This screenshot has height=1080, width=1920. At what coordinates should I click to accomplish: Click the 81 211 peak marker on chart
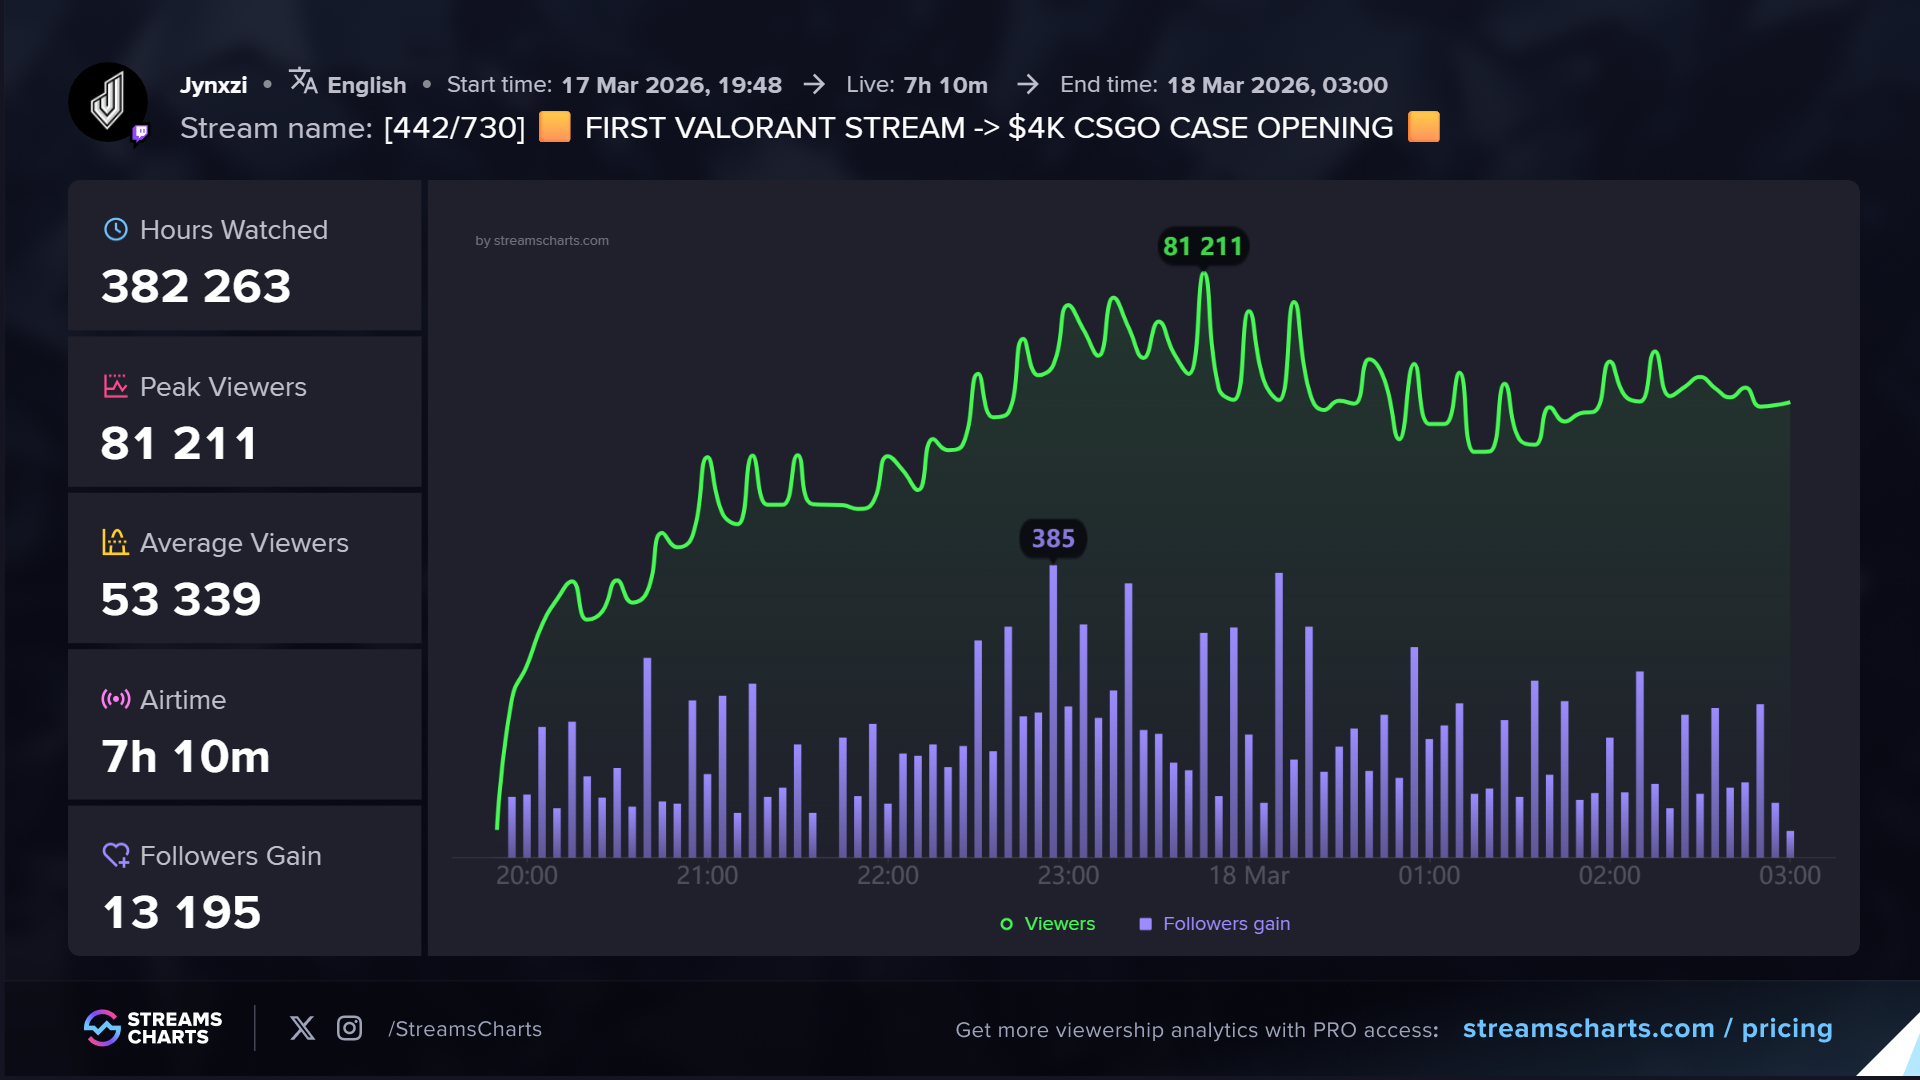1203,246
